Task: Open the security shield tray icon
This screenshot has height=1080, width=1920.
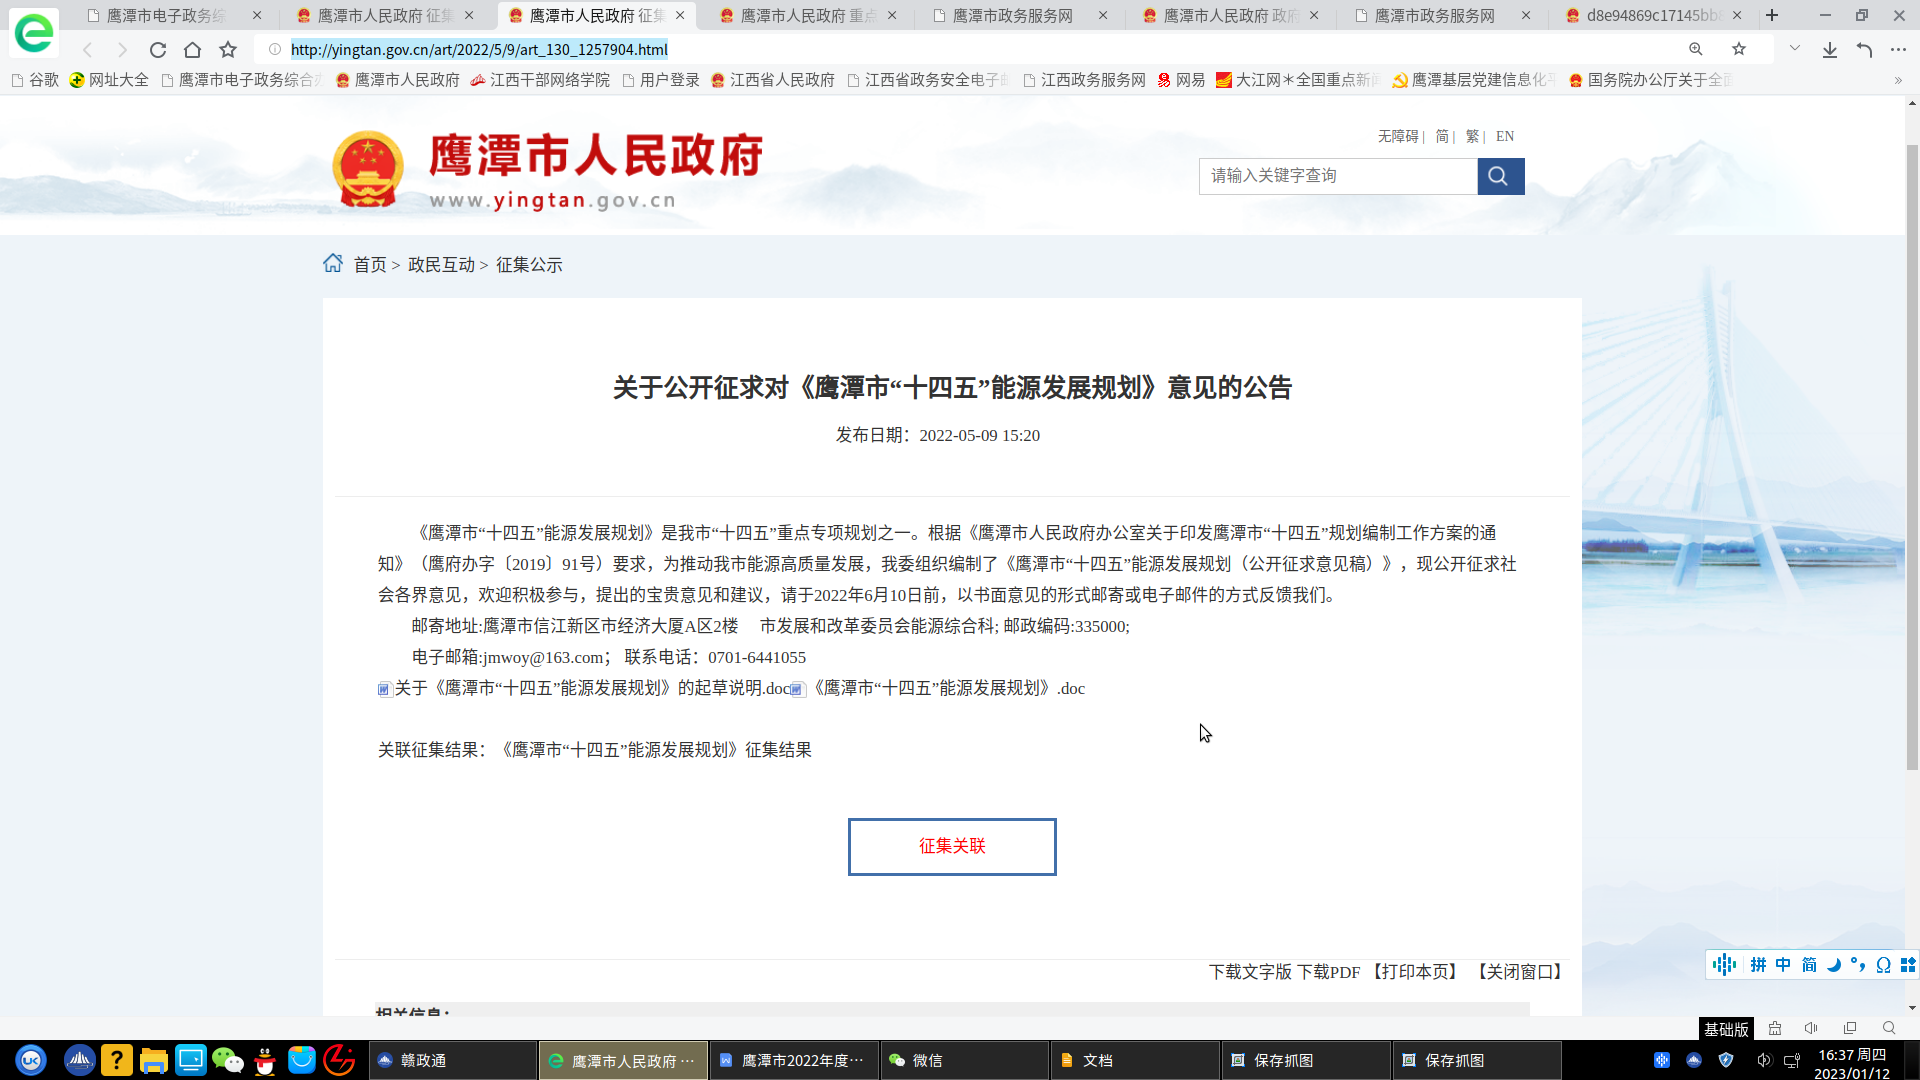Action: [x=1726, y=1060]
